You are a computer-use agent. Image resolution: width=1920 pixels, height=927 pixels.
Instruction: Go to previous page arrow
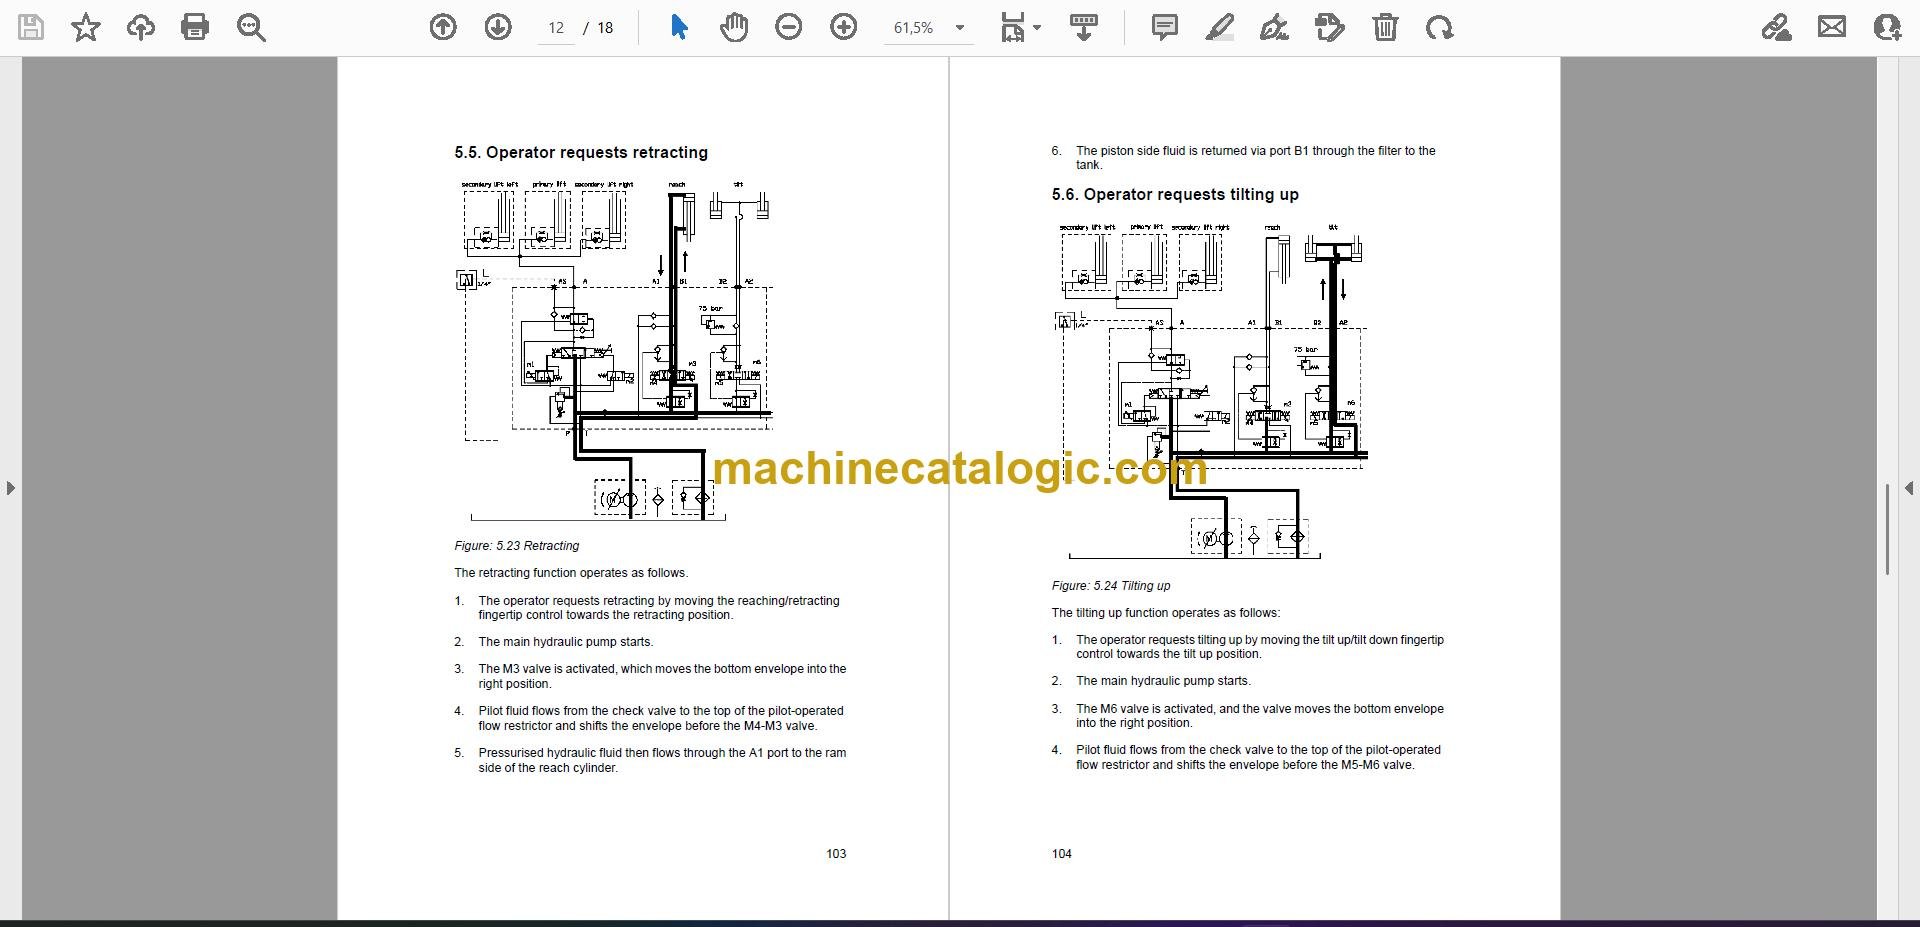(x=443, y=27)
